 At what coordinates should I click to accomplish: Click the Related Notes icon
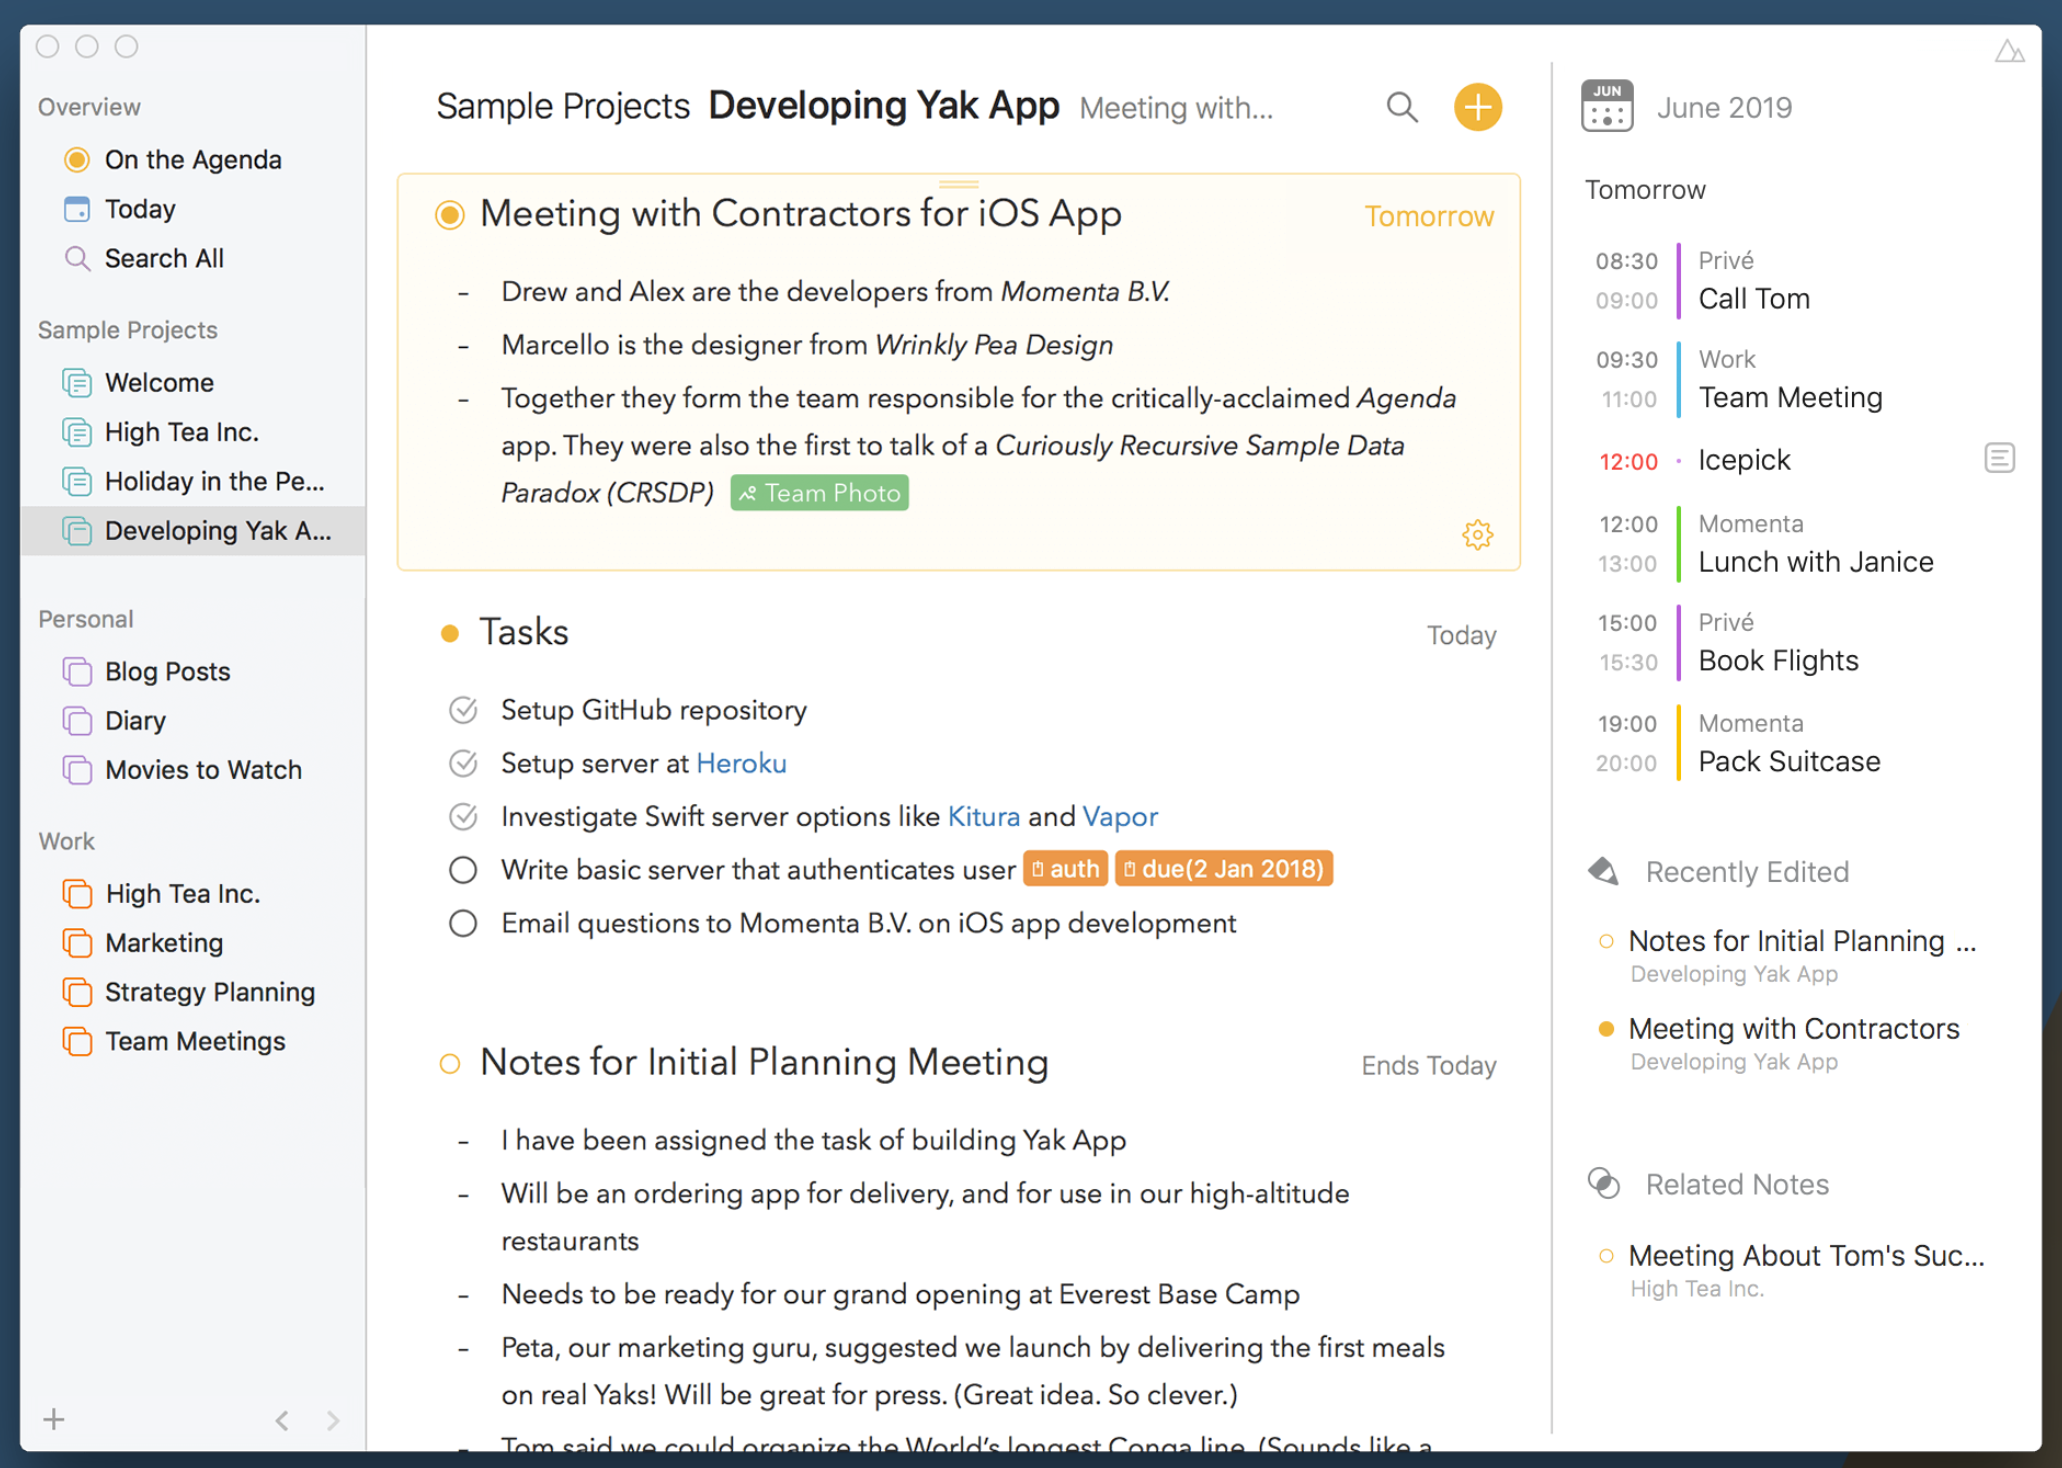pos(1604,1184)
